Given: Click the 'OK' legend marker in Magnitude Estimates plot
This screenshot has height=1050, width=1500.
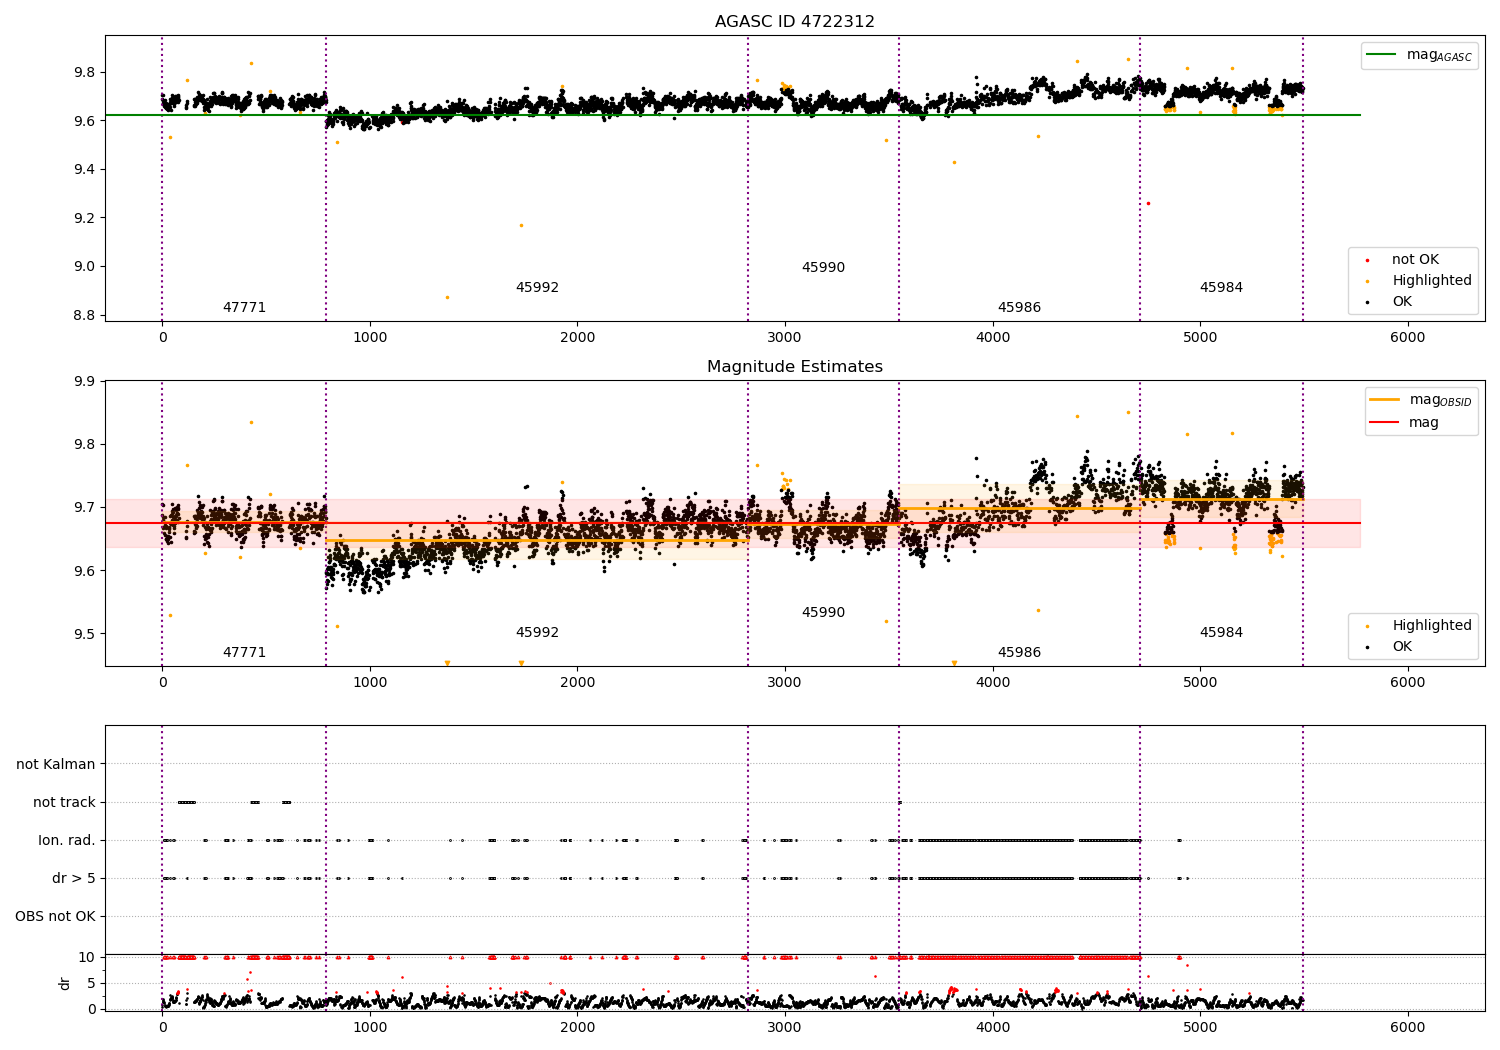Looking at the screenshot, I should (1368, 647).
